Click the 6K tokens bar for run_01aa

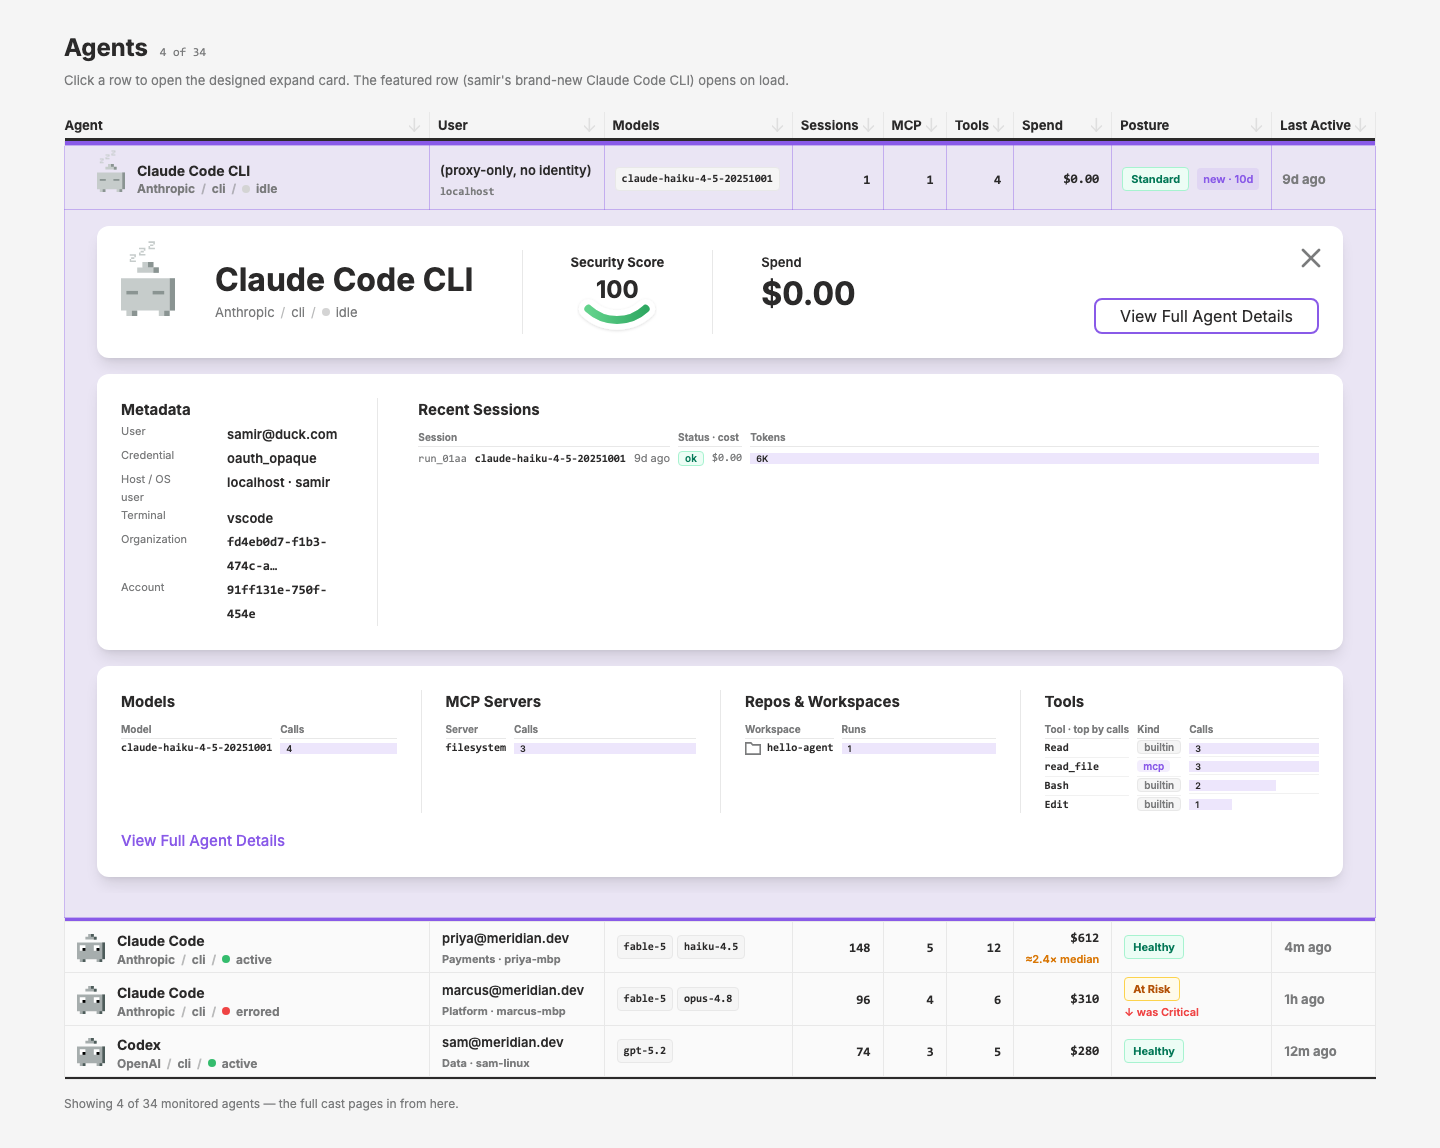[x=1034, y=459]
